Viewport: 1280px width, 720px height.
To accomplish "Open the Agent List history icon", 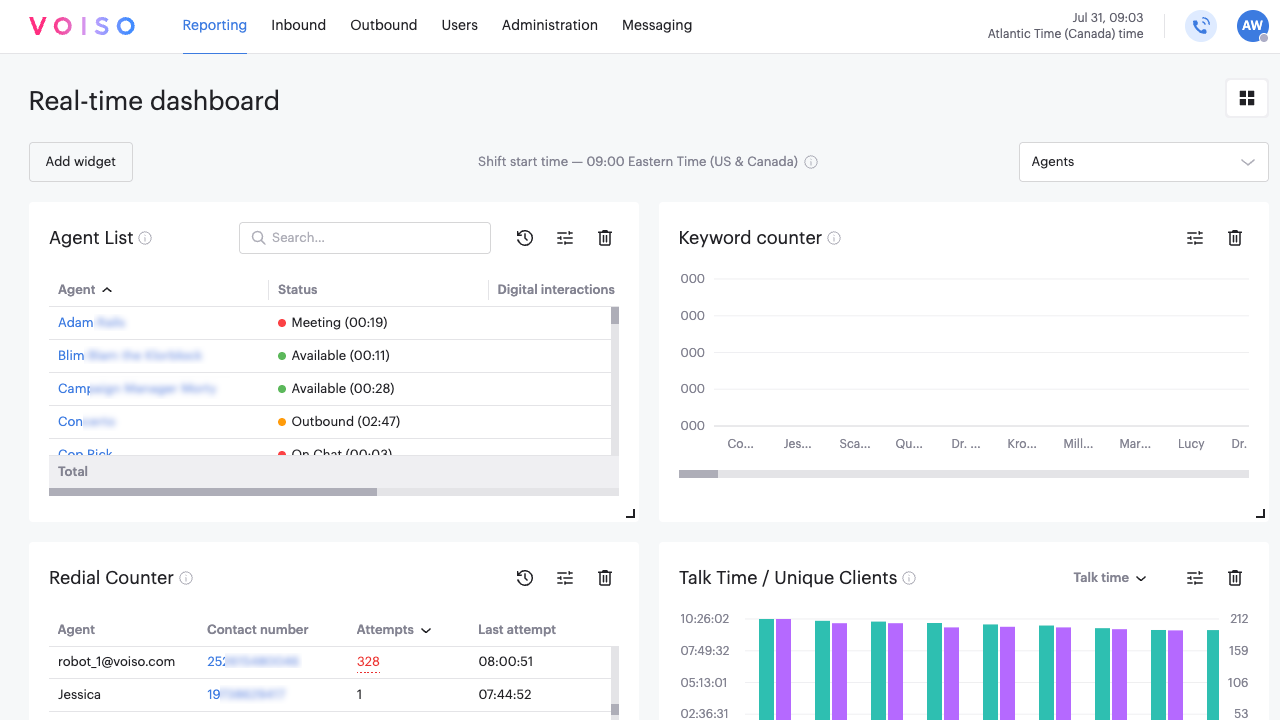I will click(524, 238).
